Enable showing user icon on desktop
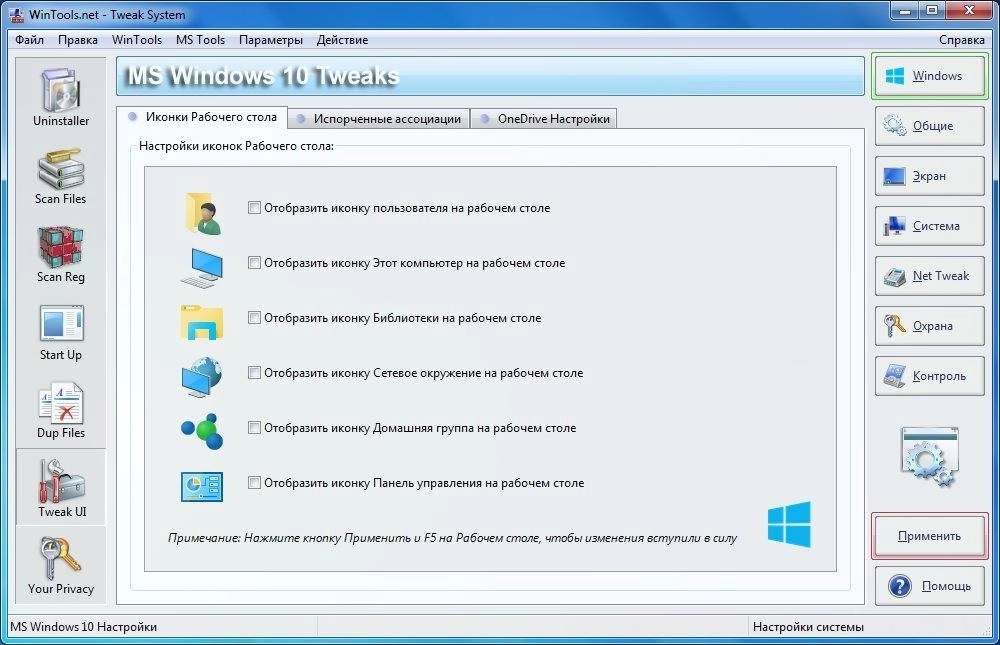The image size is (1000, 645). pos(254,207)
